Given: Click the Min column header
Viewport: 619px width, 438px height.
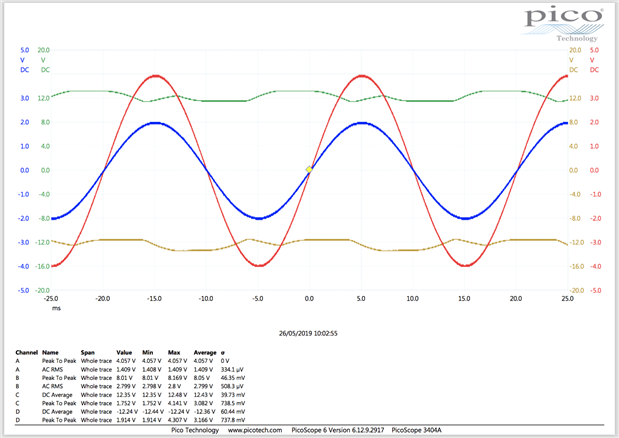Looking at the screenshot, I should [x=148, y=353].
